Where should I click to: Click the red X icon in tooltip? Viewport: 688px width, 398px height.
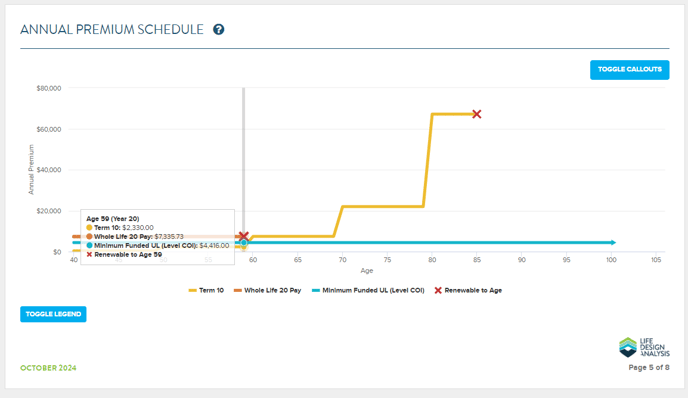click(89, 255)
